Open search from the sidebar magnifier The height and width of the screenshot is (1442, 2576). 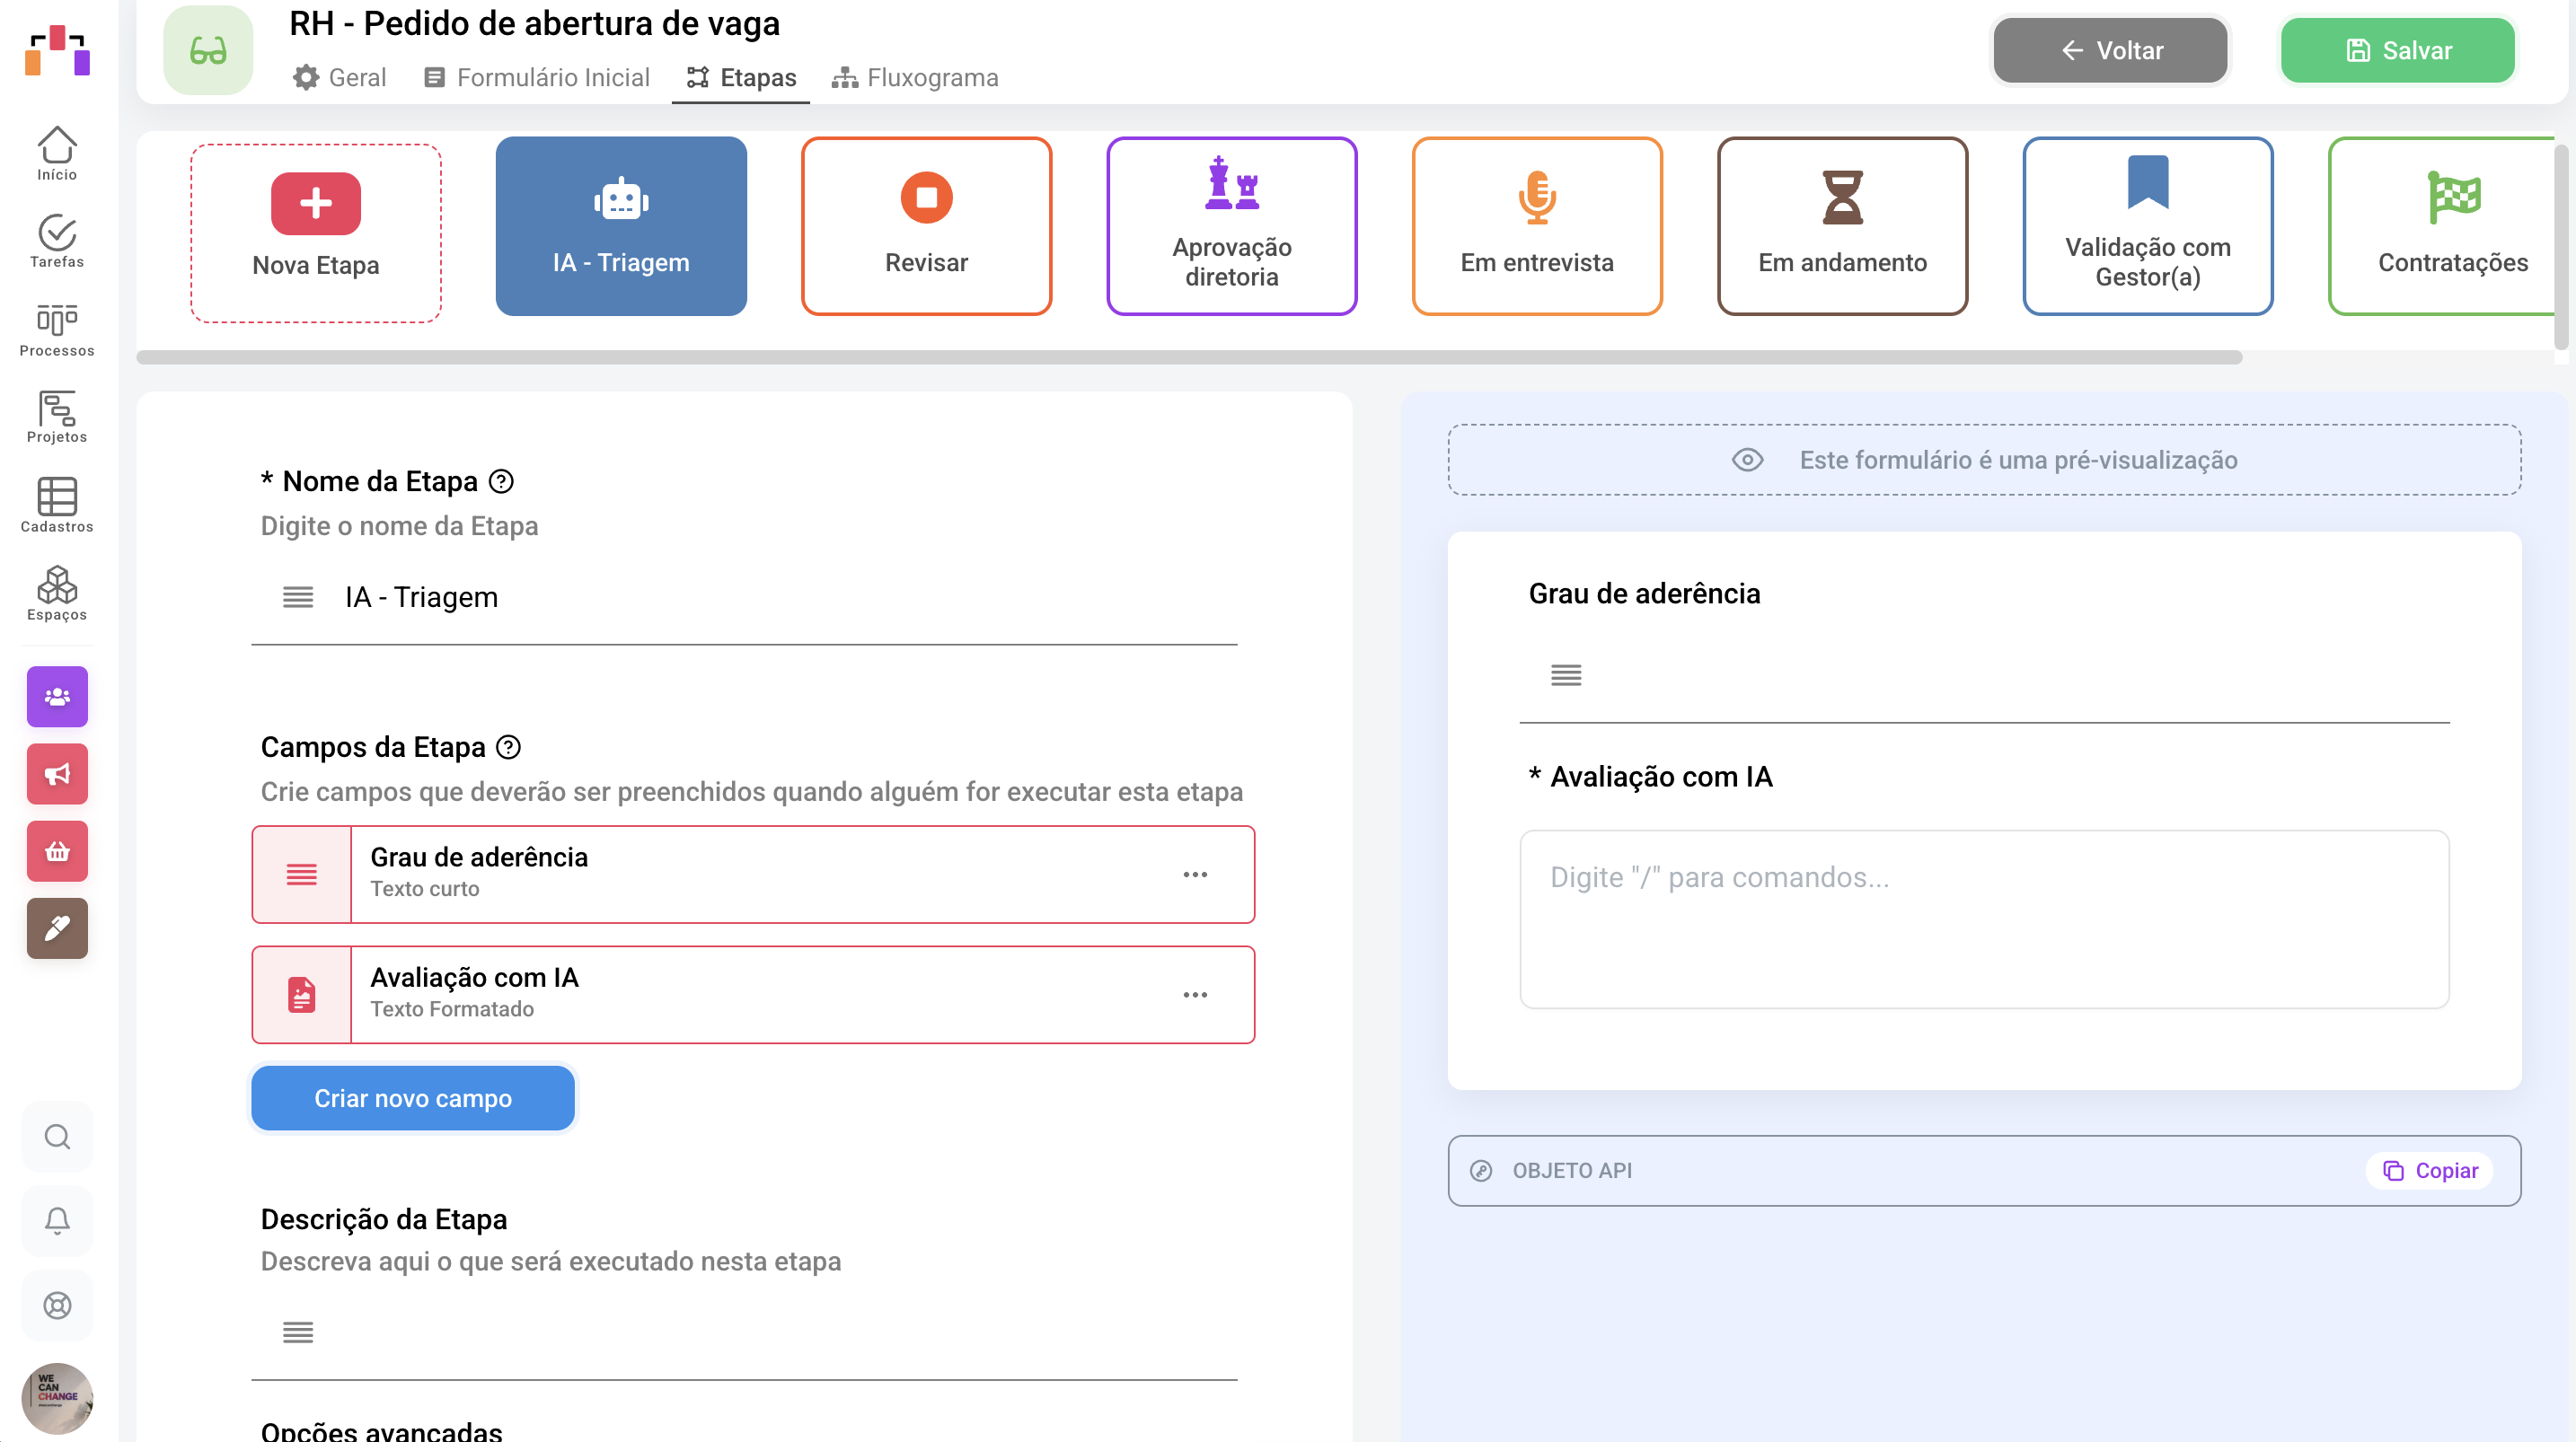coord(57,1136)
